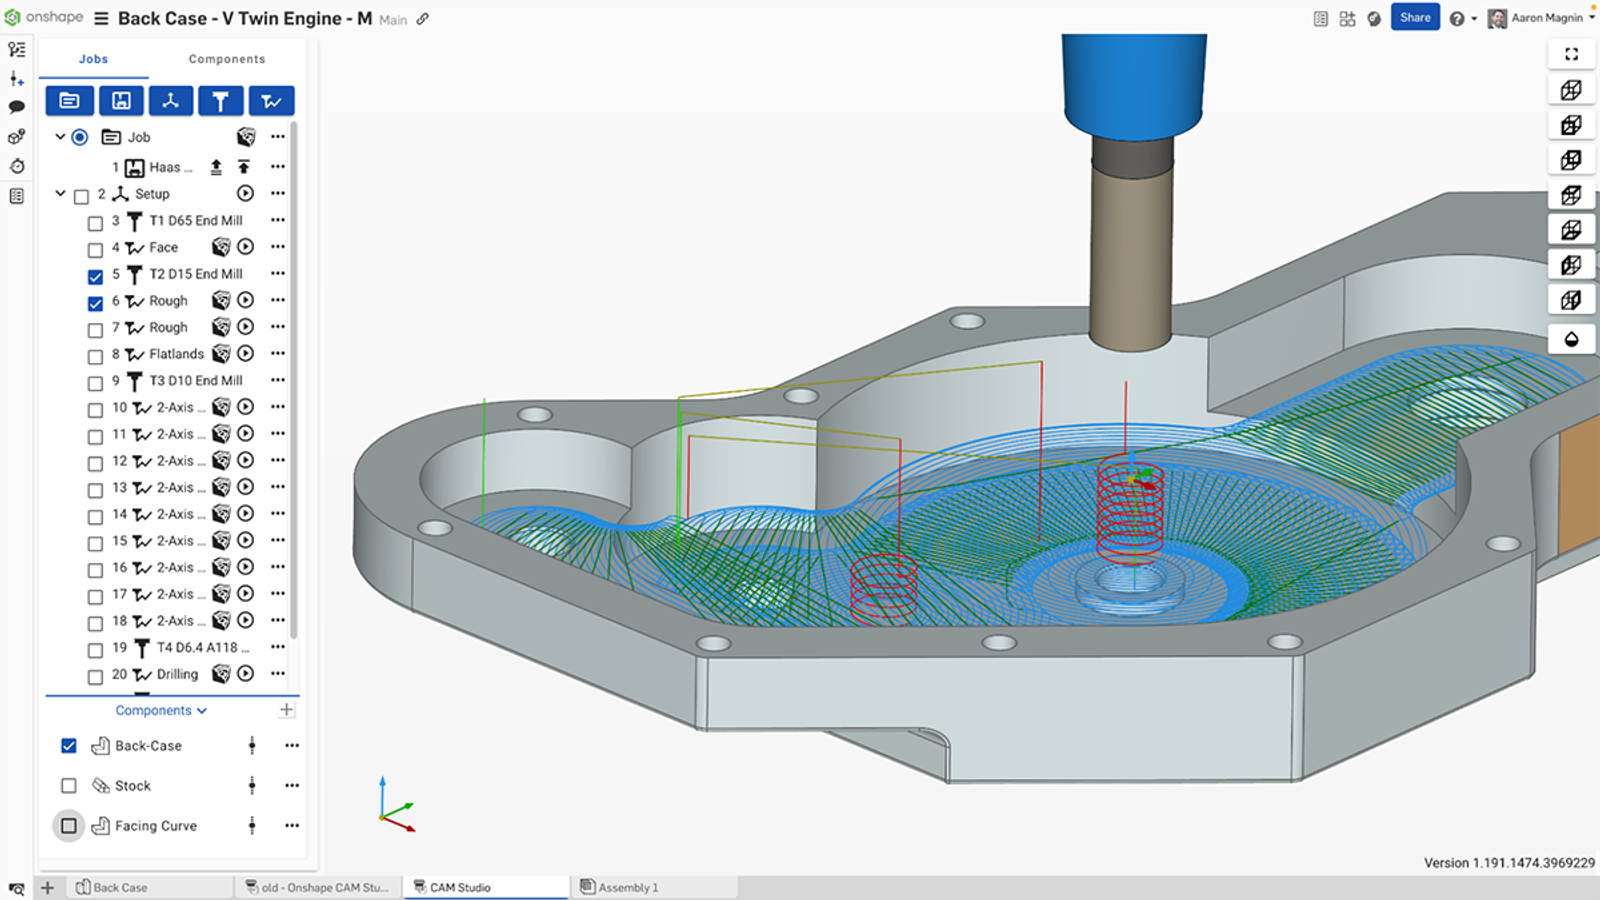Image resolution: width=1600 pixels, height=900 pixels.
Task: Click the Share button
Action: 1414,18
